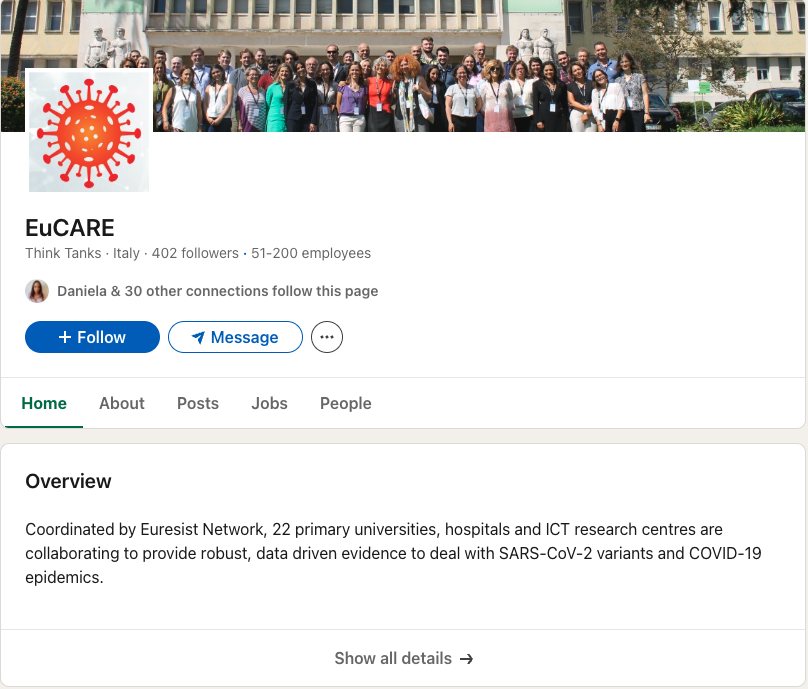The image size is (808, 689).
Task: View the Jobs tab
Action: click(269, 403)
